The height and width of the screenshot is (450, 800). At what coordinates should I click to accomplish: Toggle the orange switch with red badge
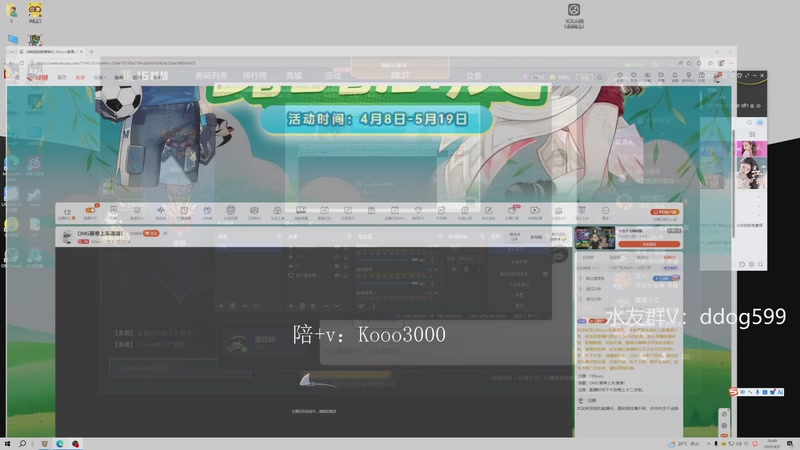coord(91,210)
